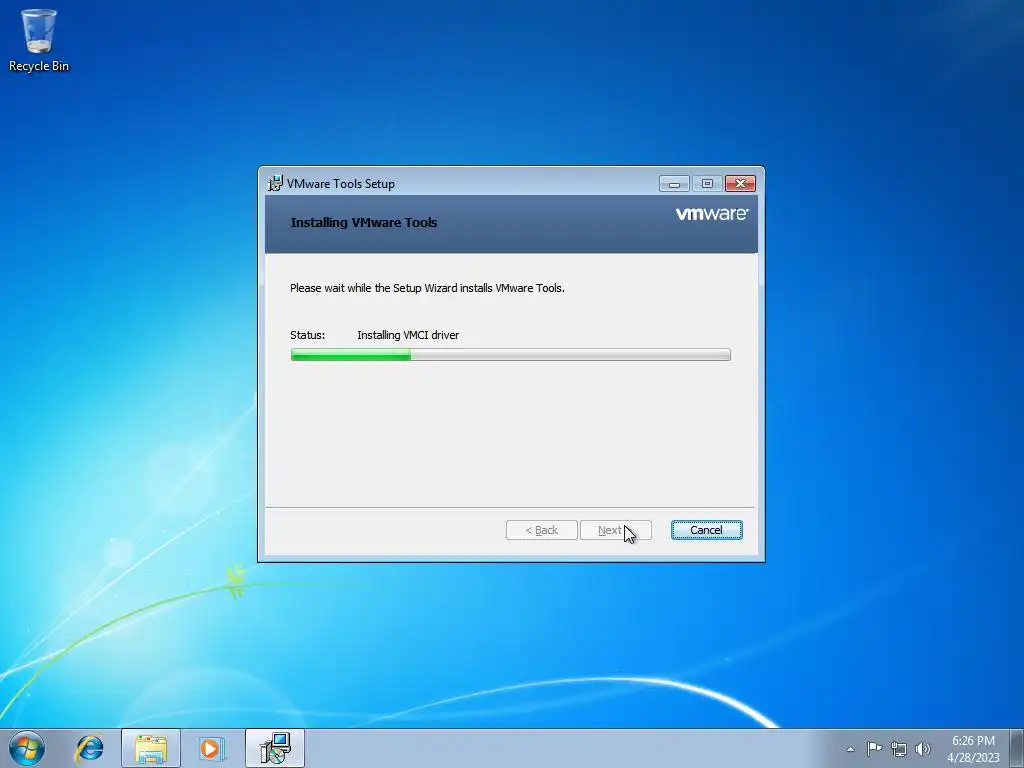The image size is (1024, 768).
Task: Click the 'Status:' label
Action: coord(308,335)
